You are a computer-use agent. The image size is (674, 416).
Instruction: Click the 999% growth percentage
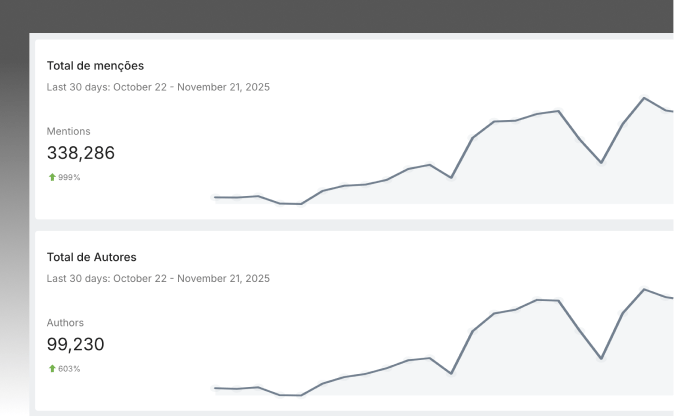click(x=69, y=177)
